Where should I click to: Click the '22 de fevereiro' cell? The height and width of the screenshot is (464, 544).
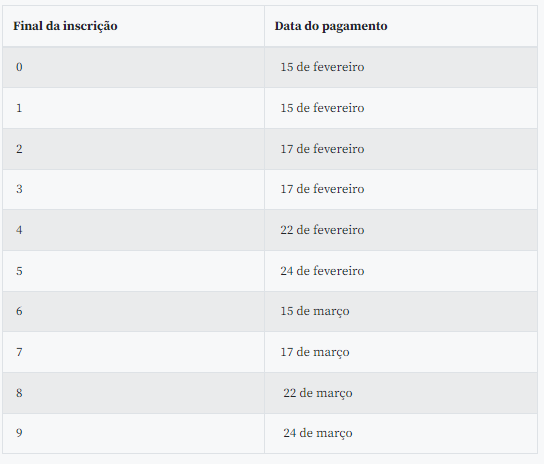[x=401, y=230]
